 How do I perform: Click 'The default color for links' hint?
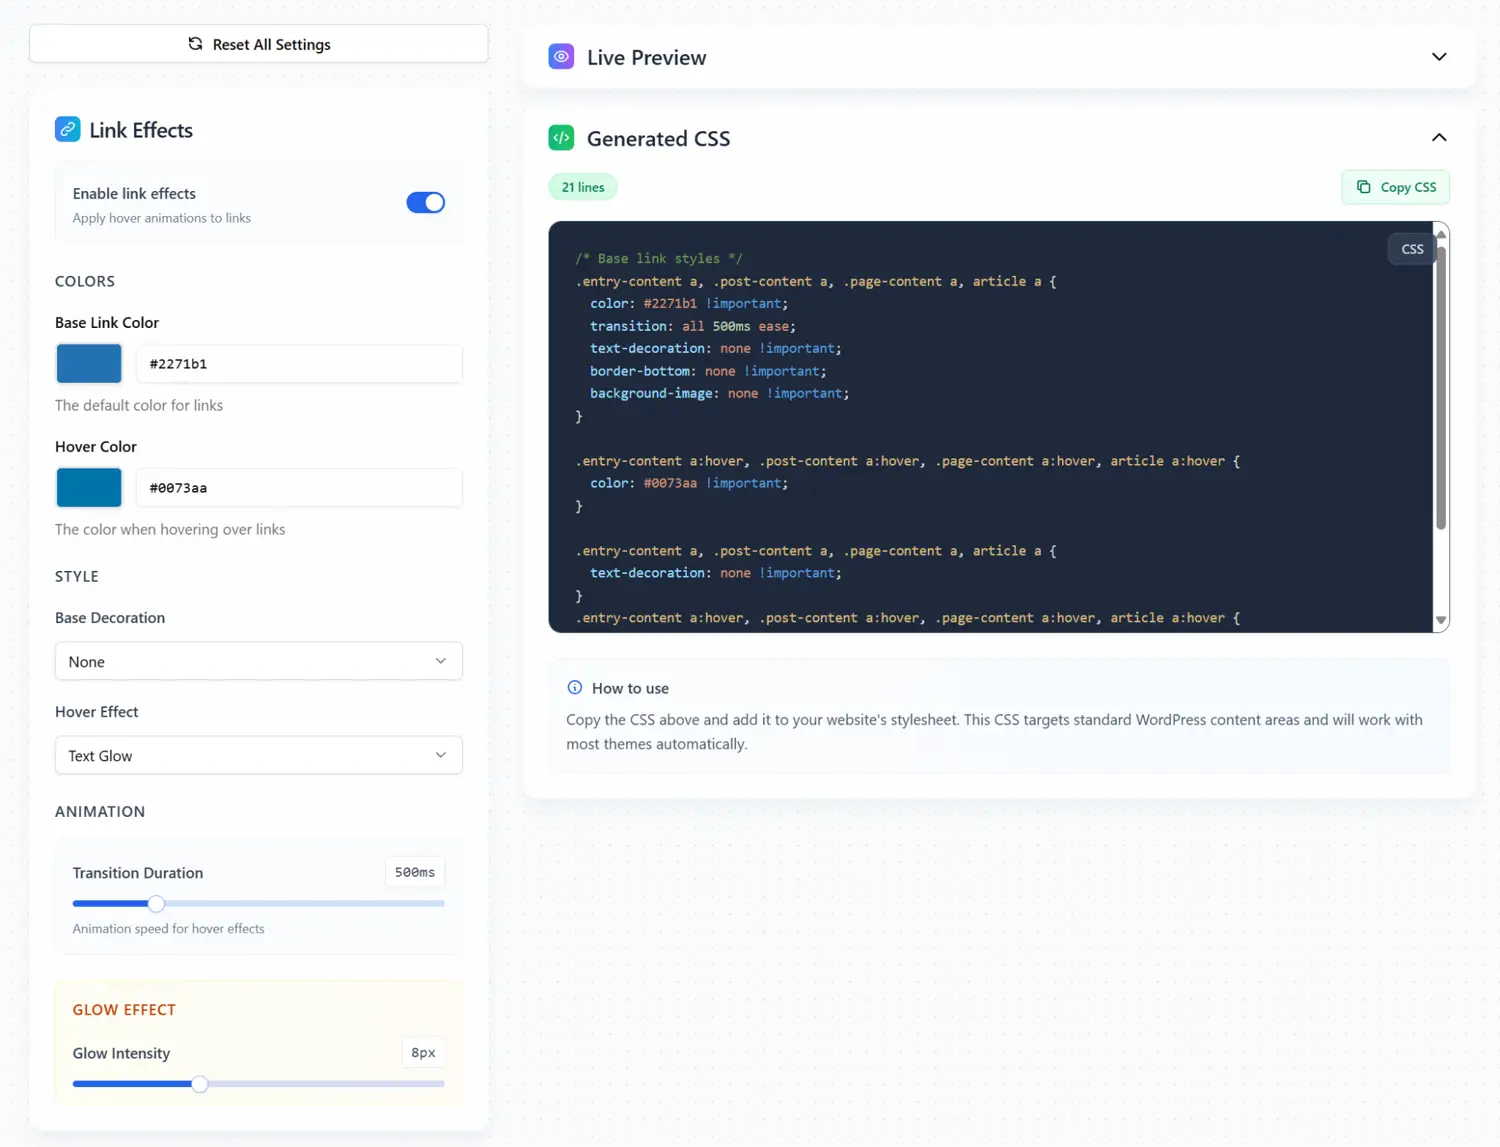tap(139, 405)
